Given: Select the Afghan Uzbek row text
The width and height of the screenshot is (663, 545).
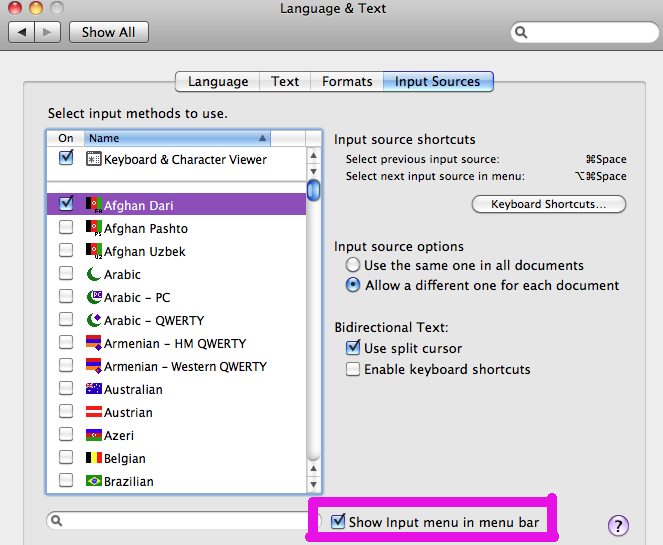Looking at the screenshot, I should pos(145,252).
